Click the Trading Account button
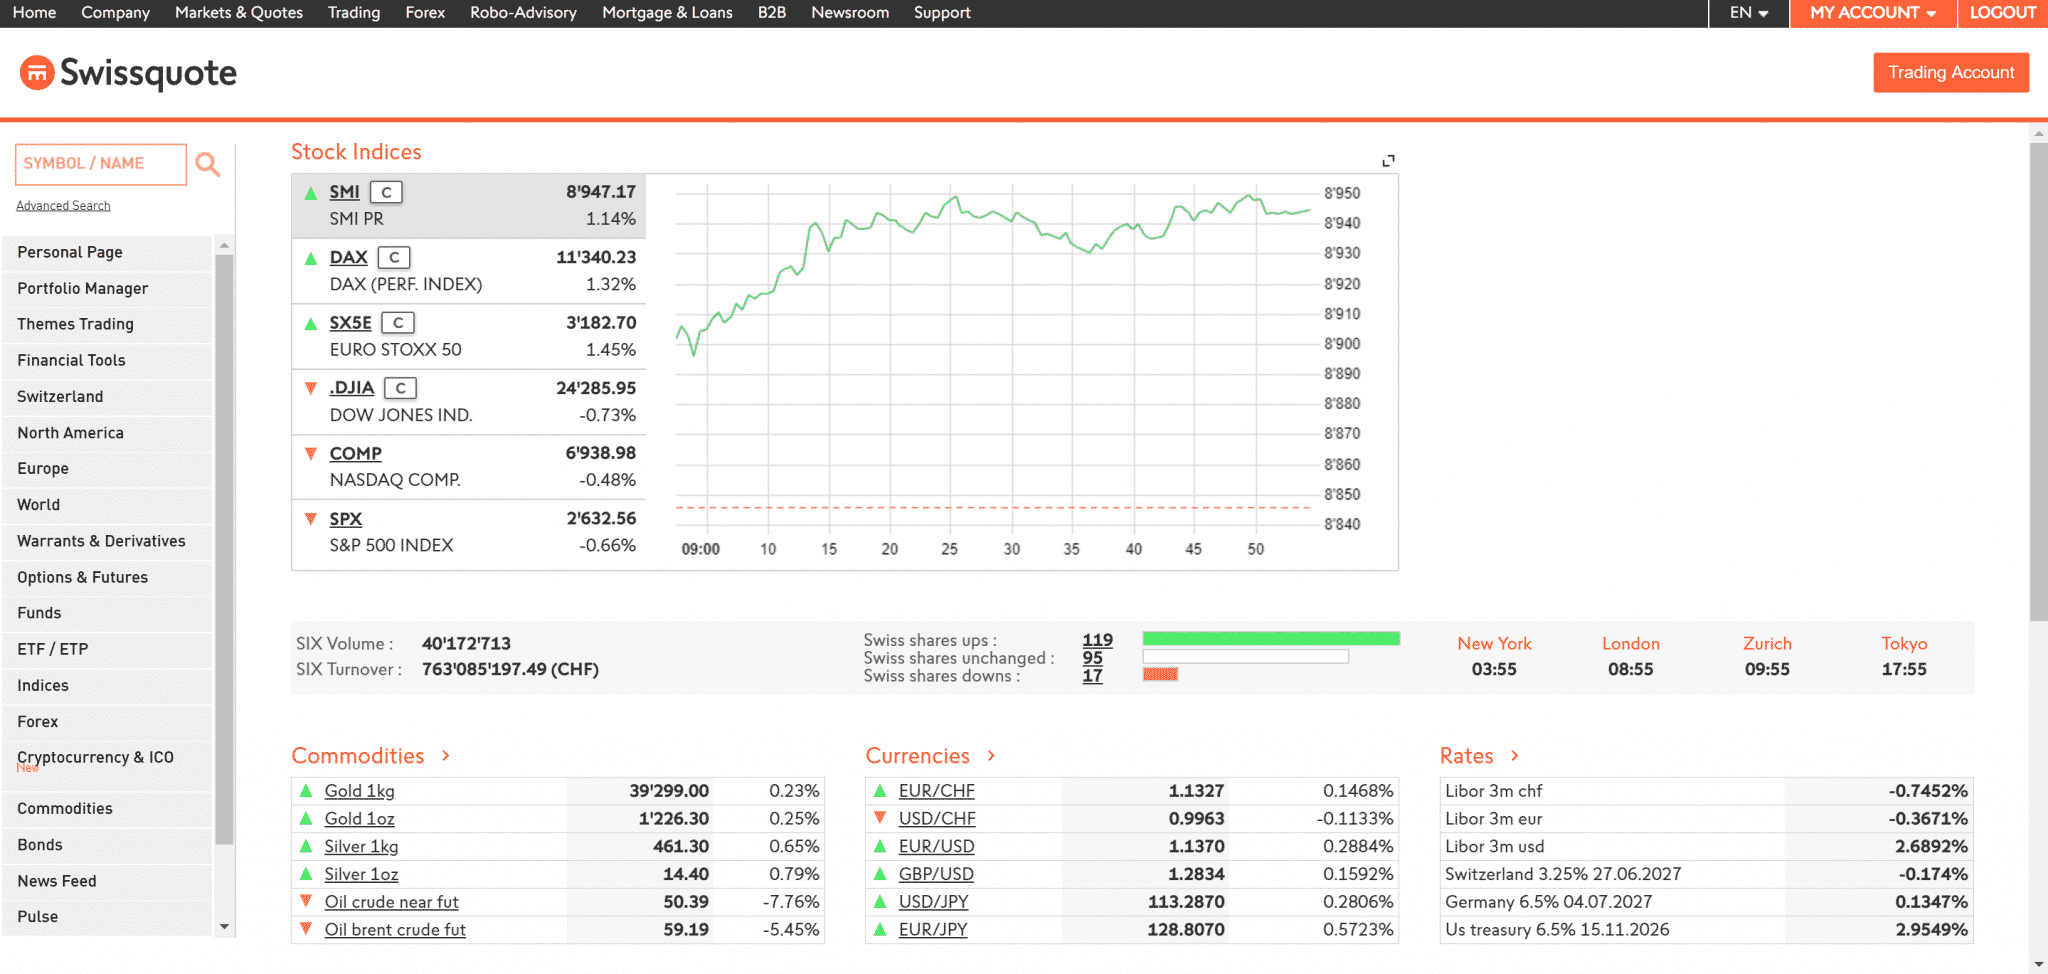 [1951, 72]
